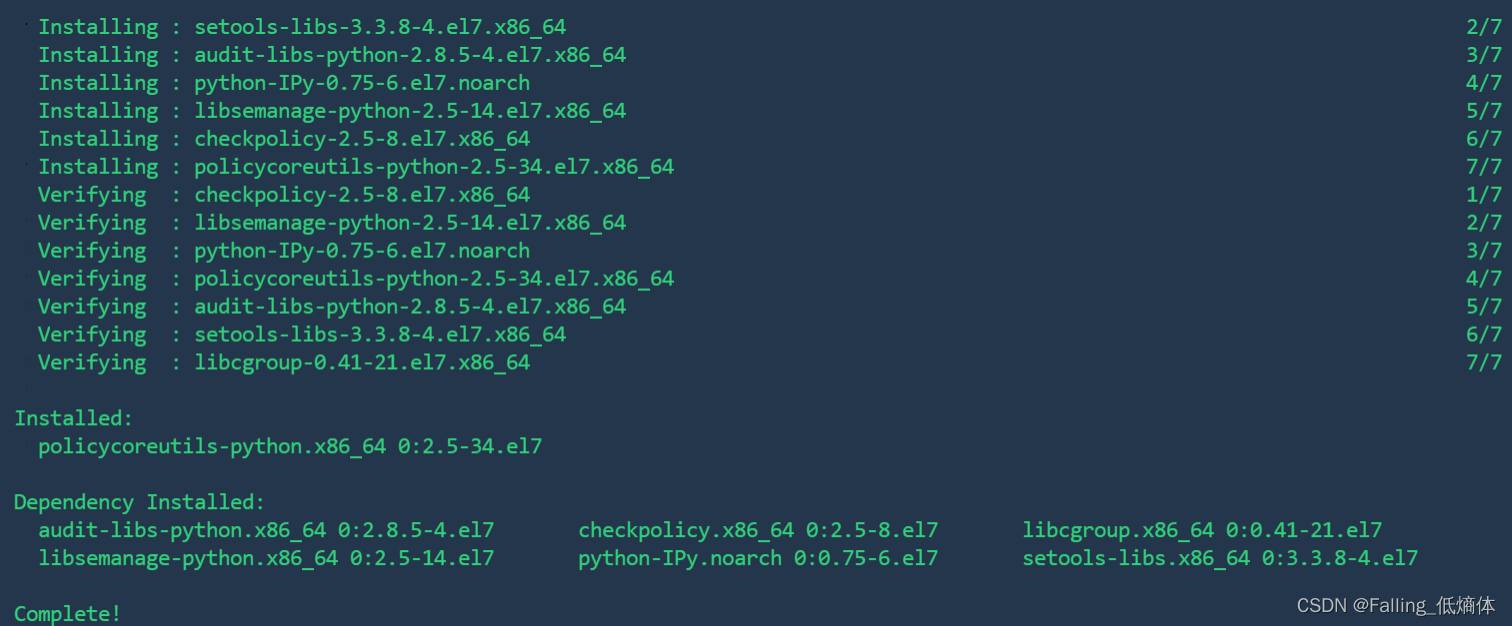Click Installing policycoreutils-python-2.5-34.el7.x86_64 line
This screenshot has width=1512, height=626.
(x=356, y=167)
